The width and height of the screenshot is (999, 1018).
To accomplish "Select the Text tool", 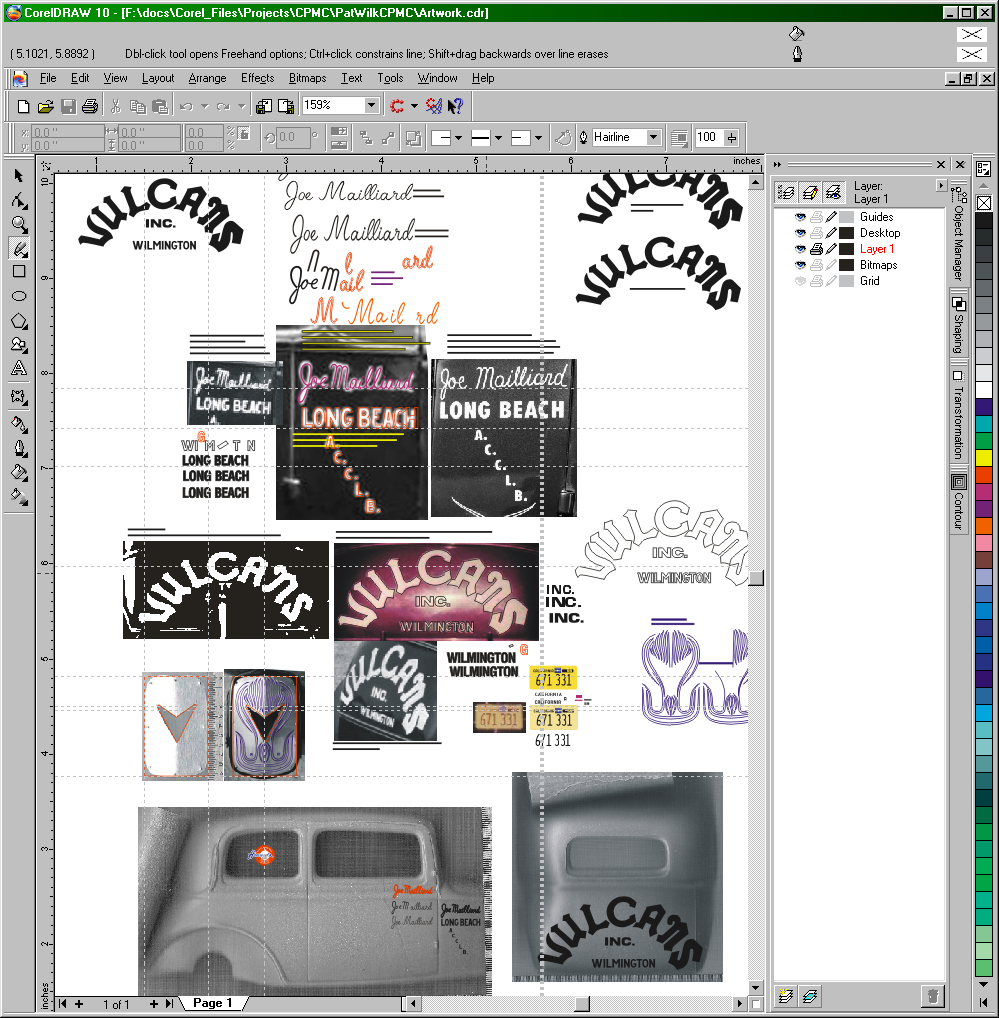I will 19,369.
